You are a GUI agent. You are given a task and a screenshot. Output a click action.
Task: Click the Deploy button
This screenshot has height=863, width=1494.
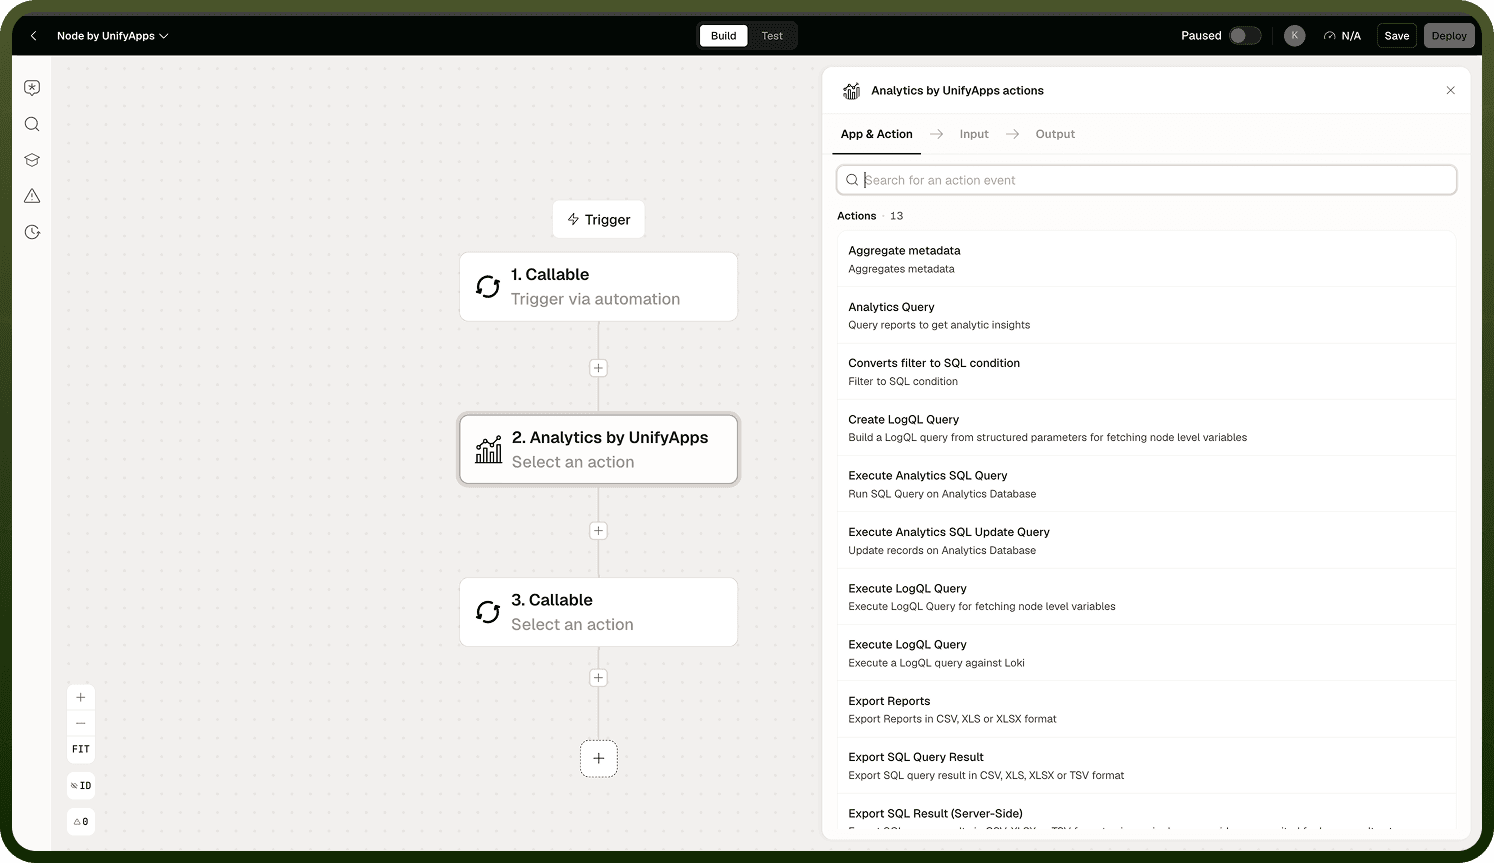[1449, 36]
